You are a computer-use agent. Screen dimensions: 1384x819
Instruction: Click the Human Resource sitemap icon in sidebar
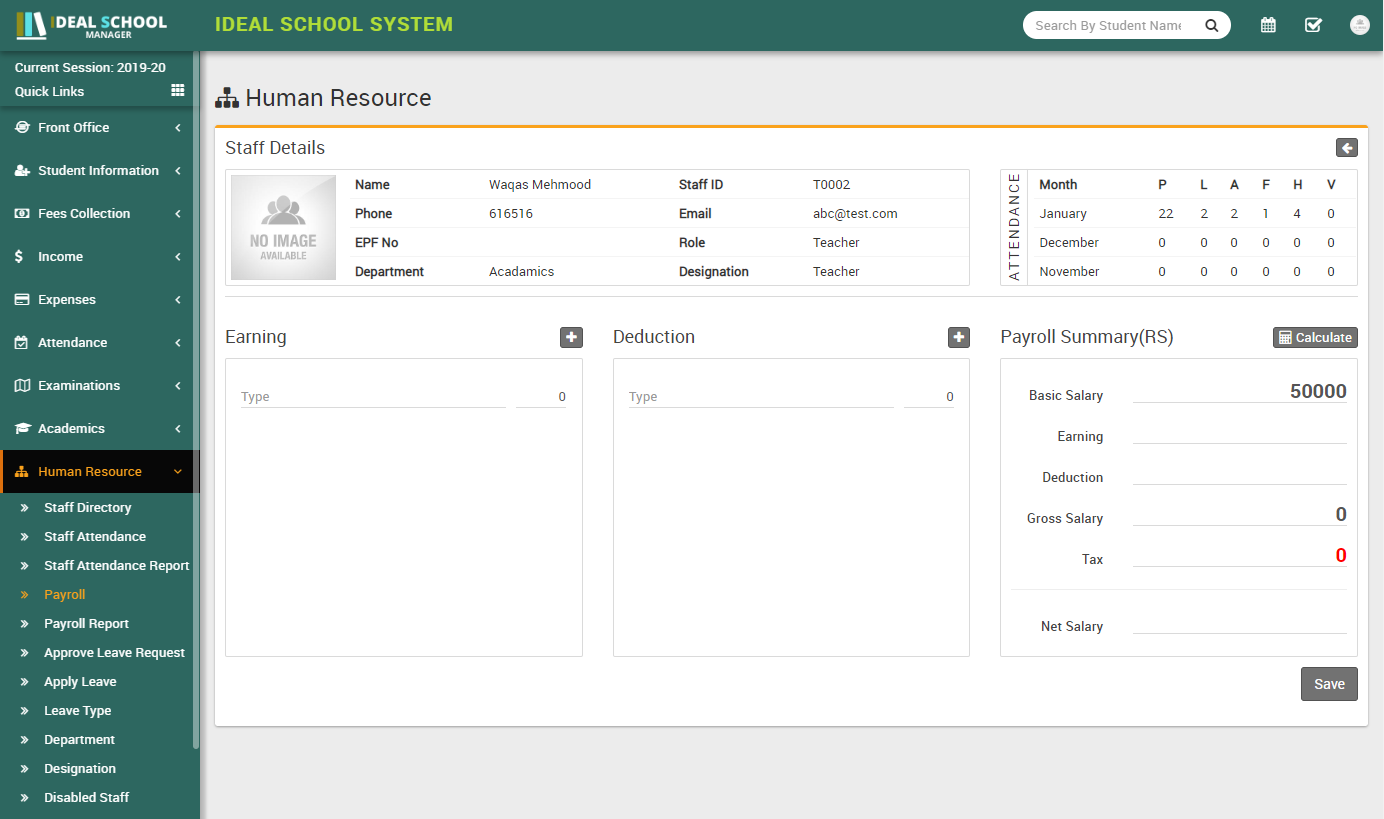(x=22, y=472)
